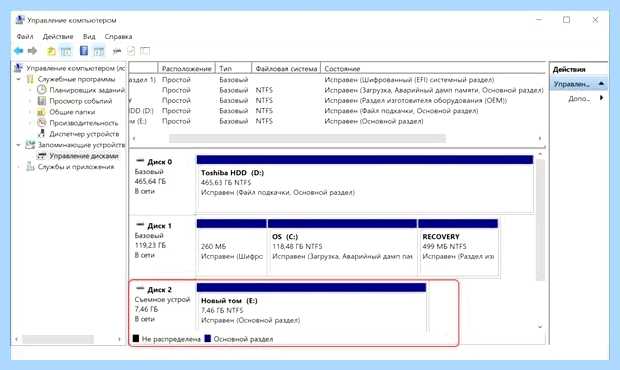
Task: Open the Справка menu
Action: (118, 36)
